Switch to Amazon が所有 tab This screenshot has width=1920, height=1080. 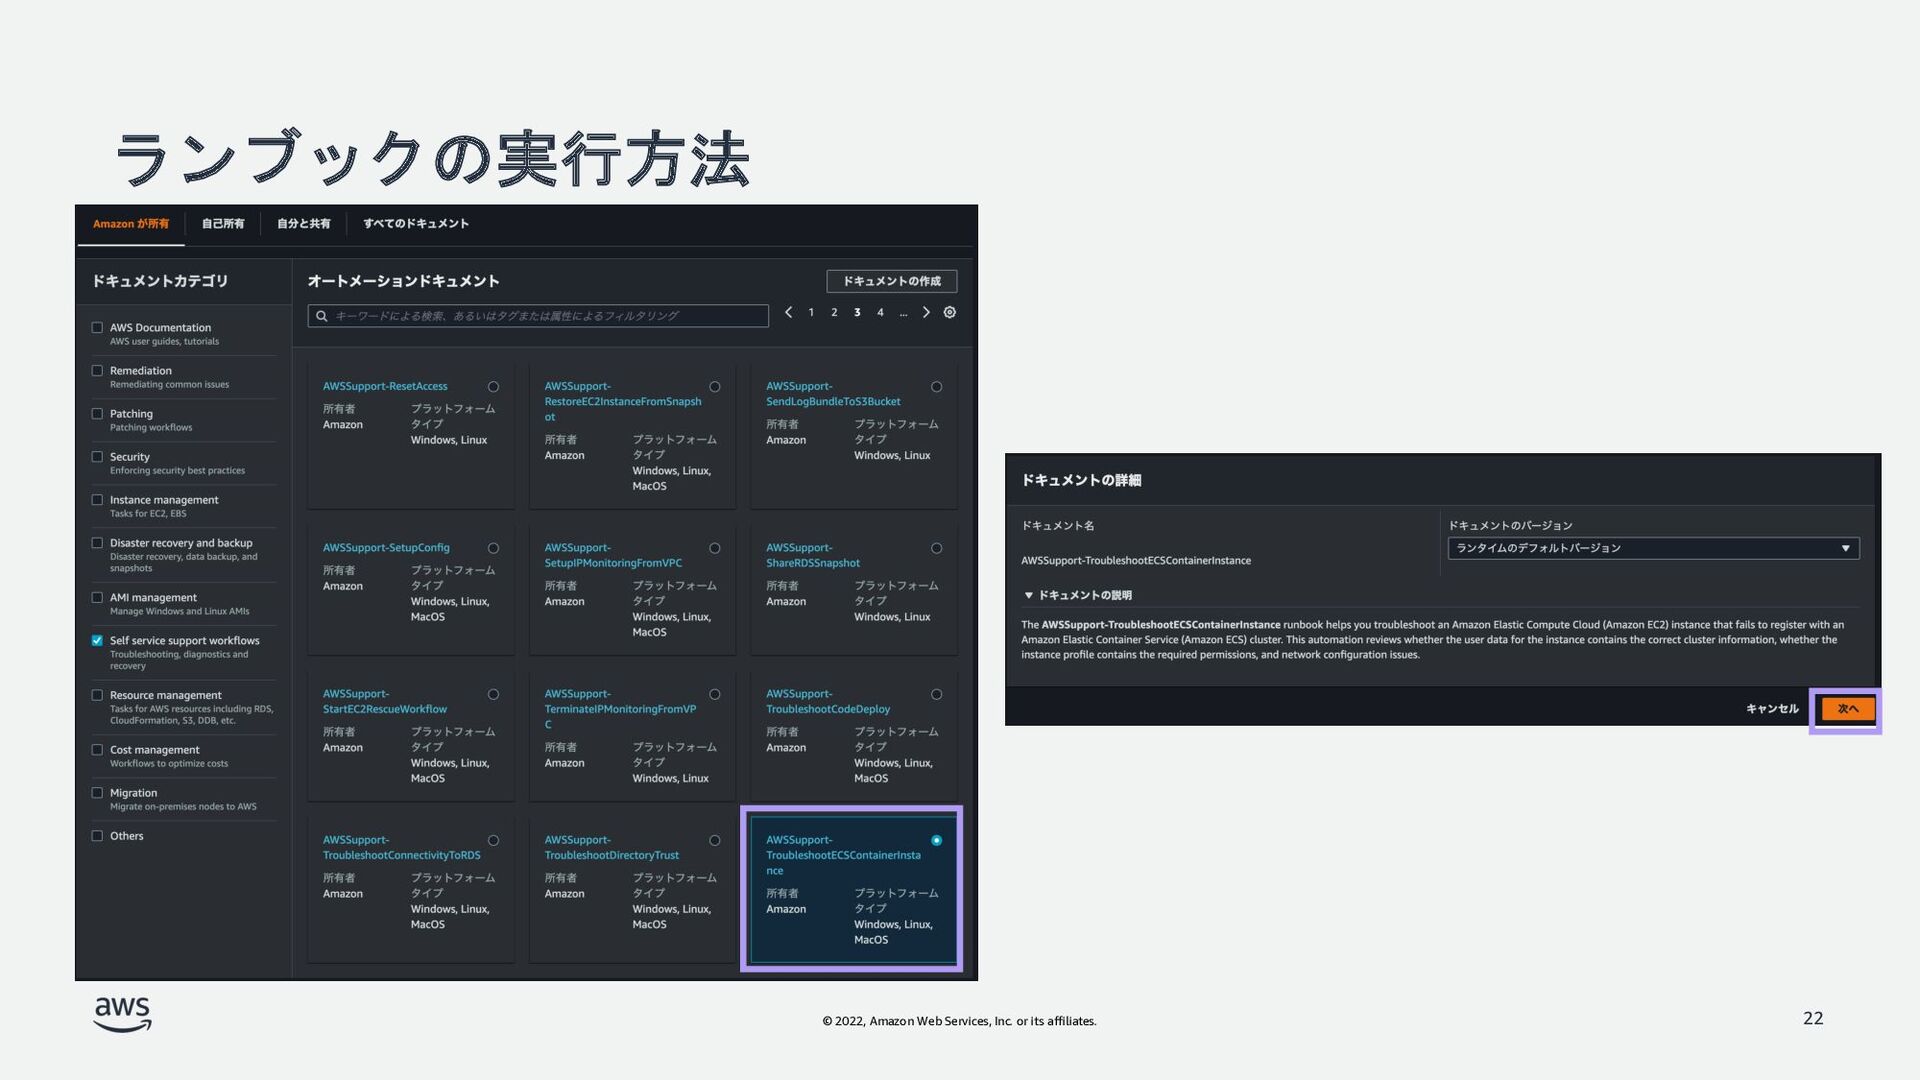pyautogui.click(x=131, y=224)
